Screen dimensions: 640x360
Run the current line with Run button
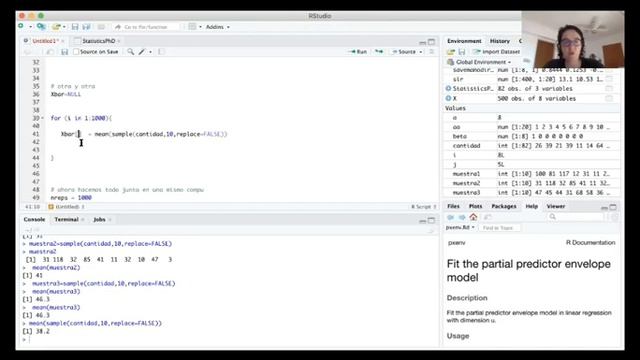coord(358,52)
